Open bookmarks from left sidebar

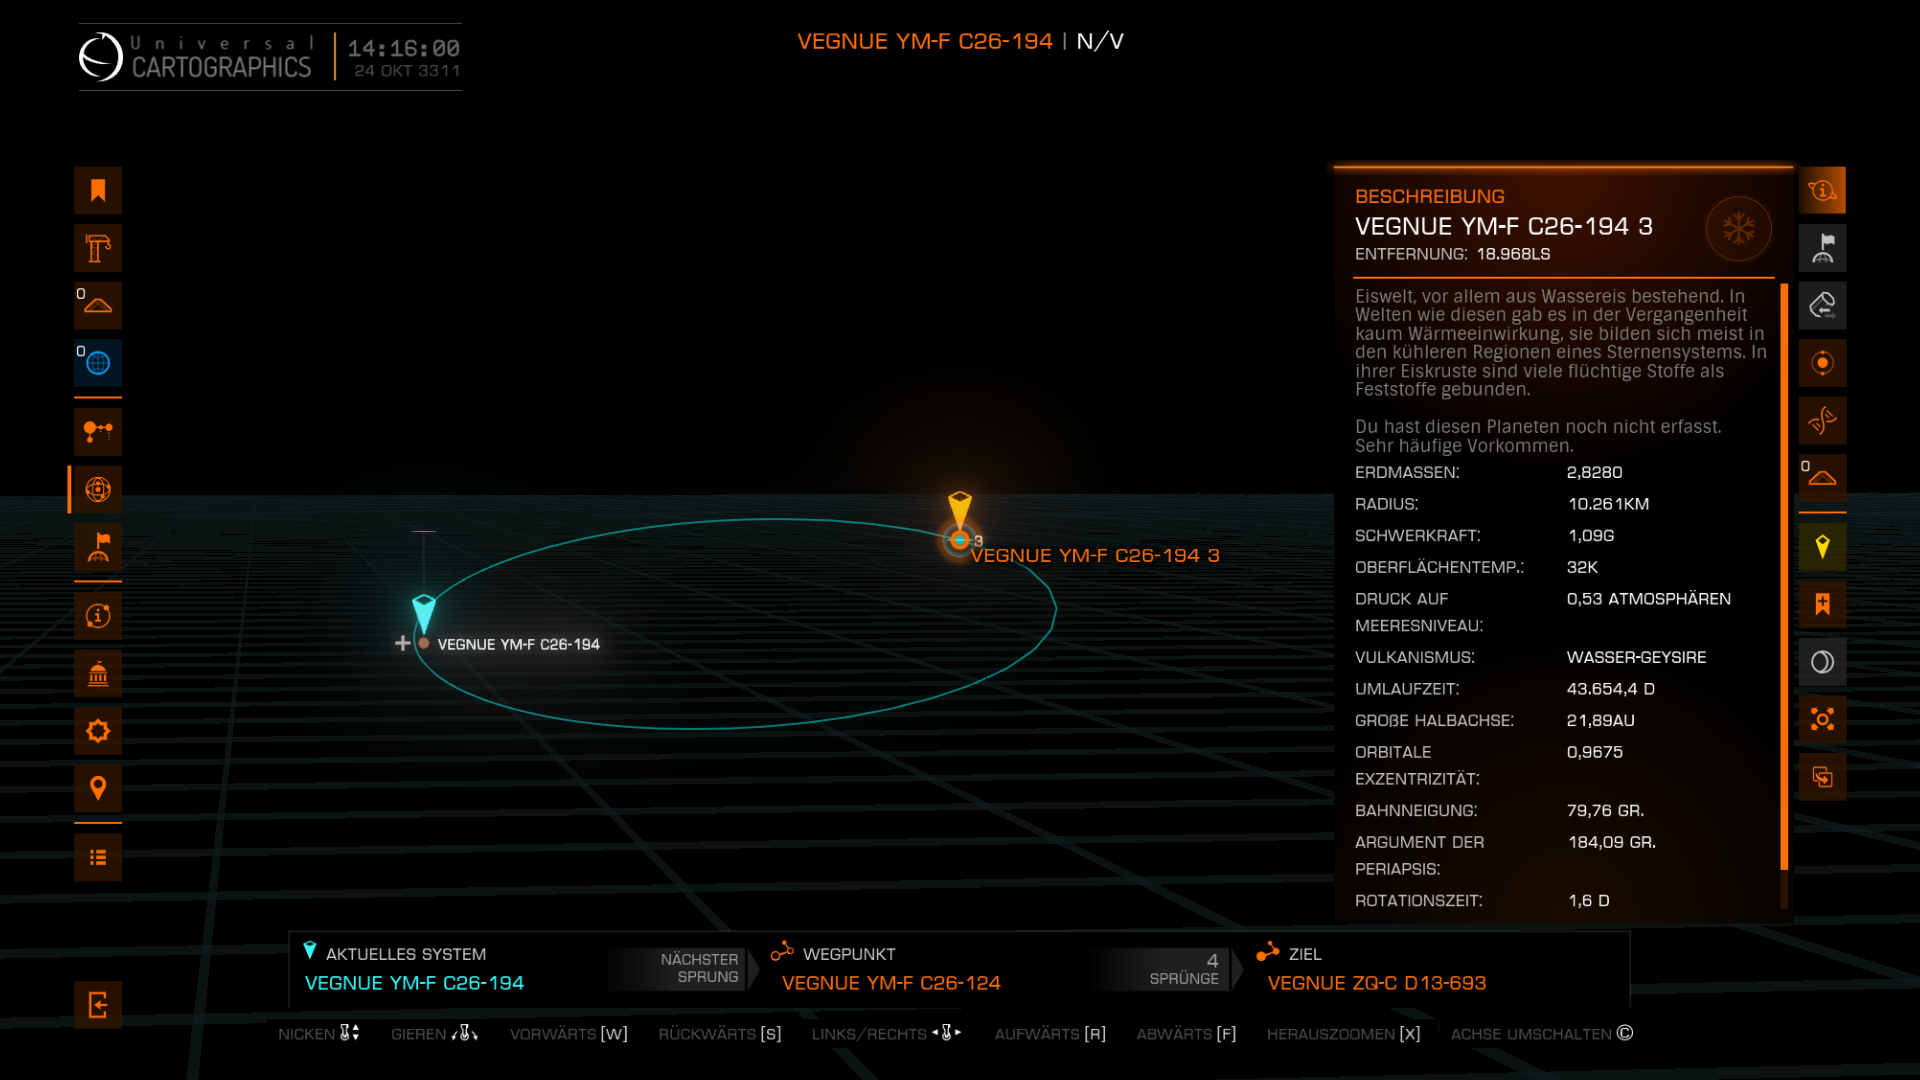point(98,190)
